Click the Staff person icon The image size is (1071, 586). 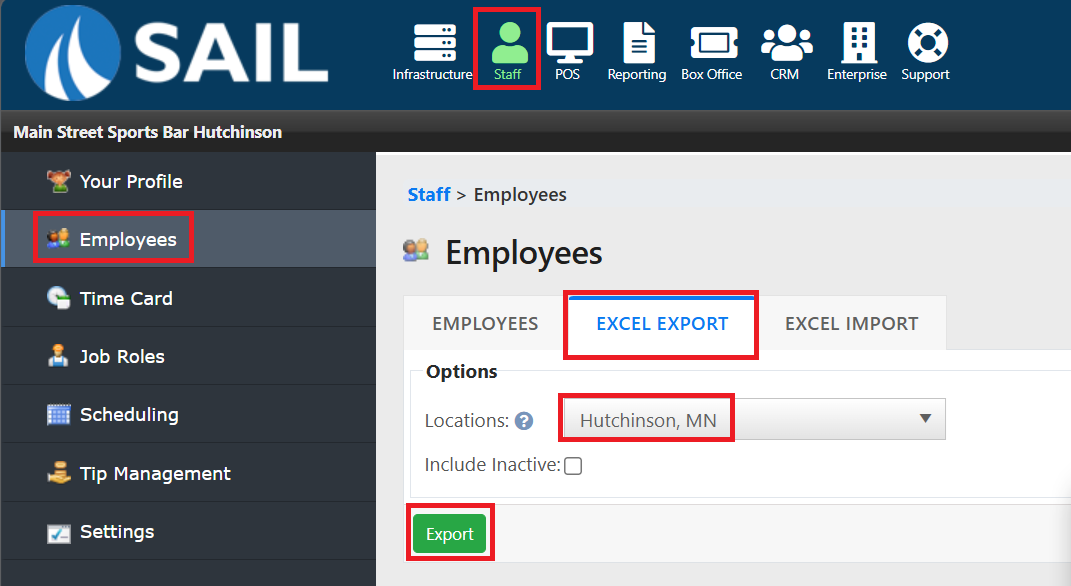tap(508, 43)
